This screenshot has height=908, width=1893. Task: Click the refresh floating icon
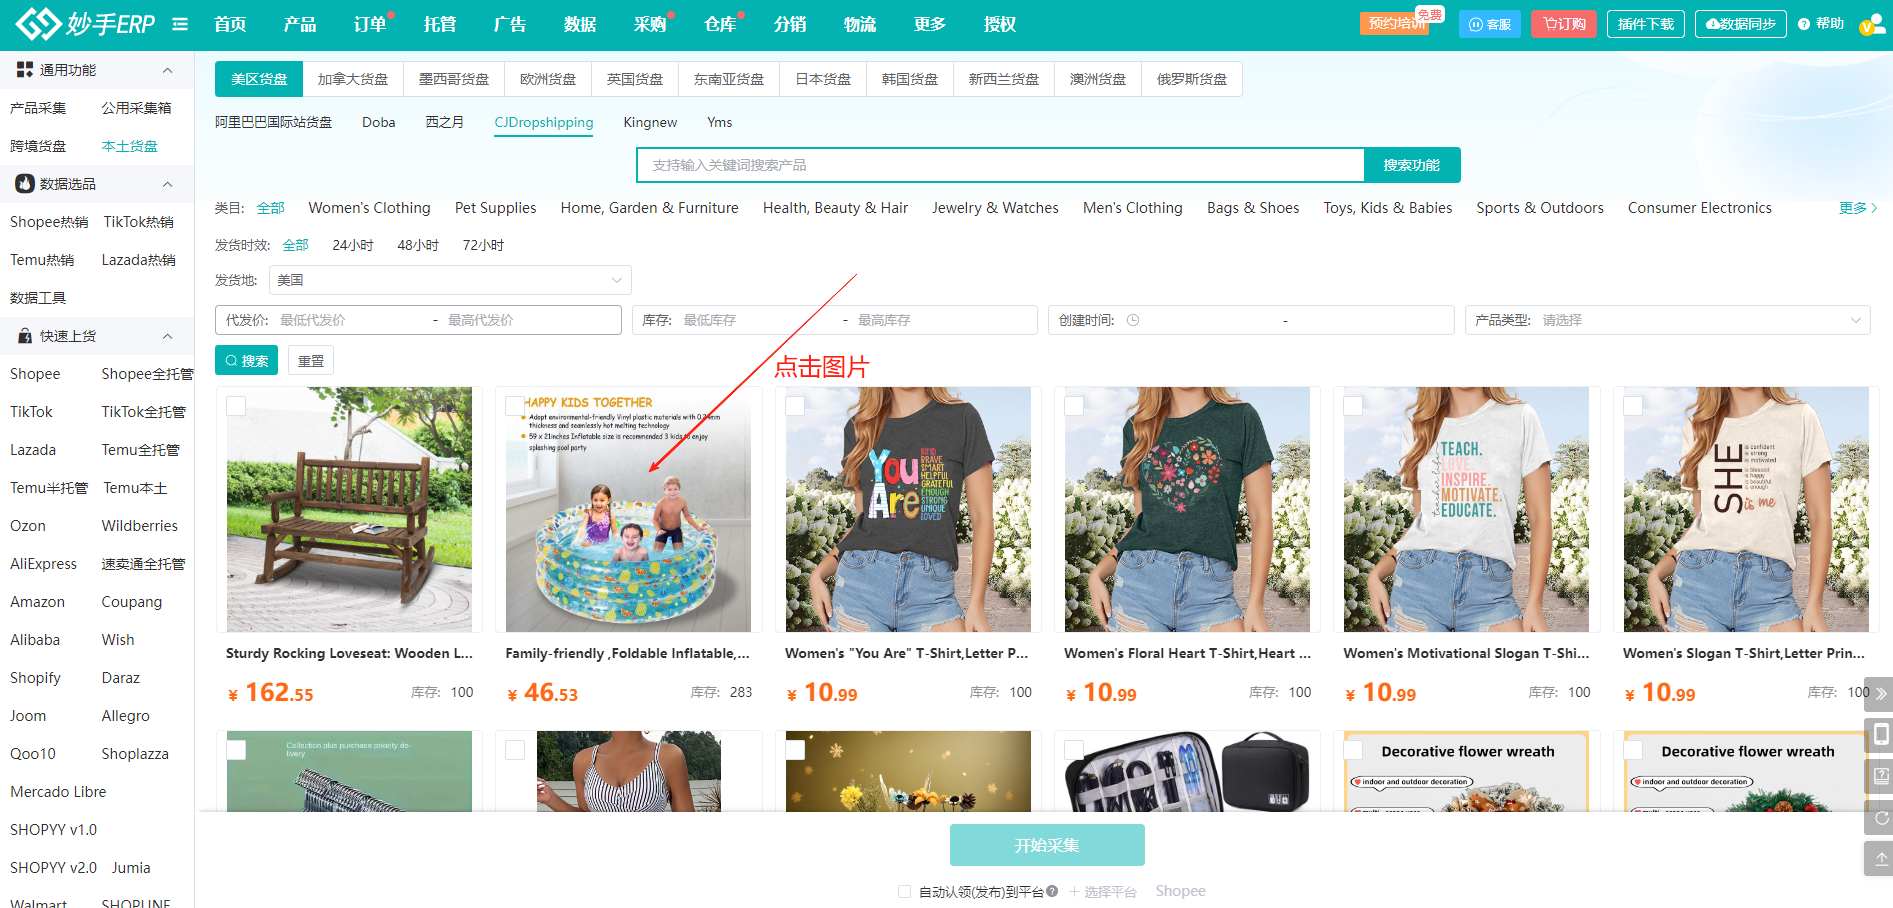click(x=1880, y=818)
